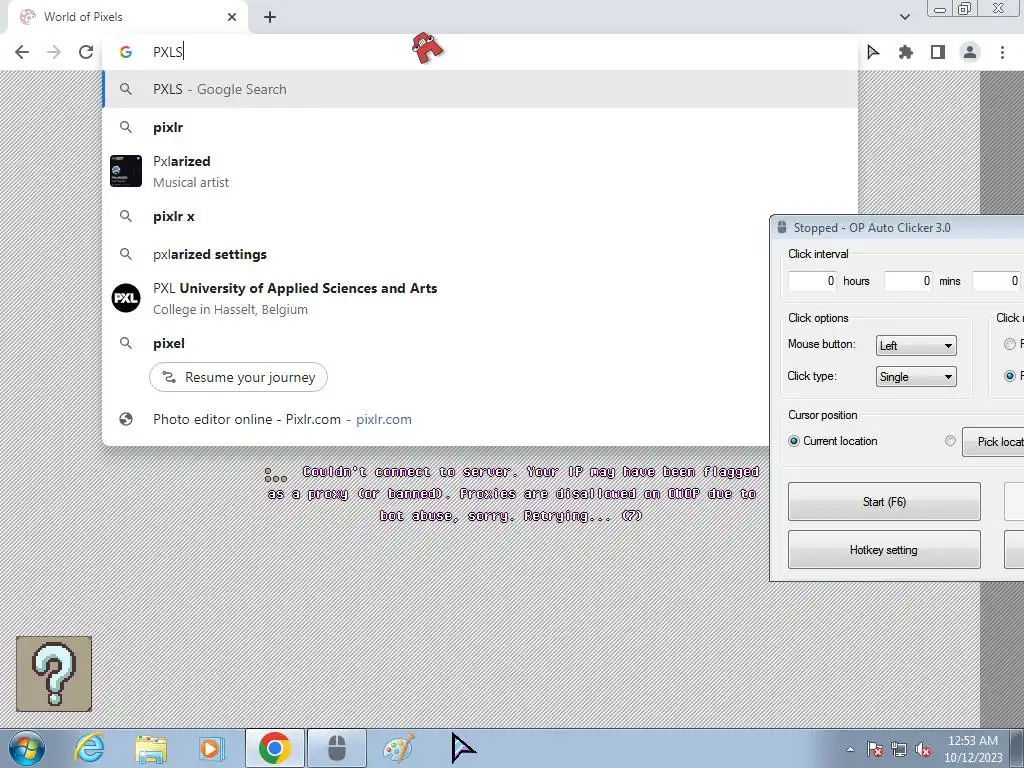Select the Pick location radio button
1024x768 pixels.
point(950,441)
